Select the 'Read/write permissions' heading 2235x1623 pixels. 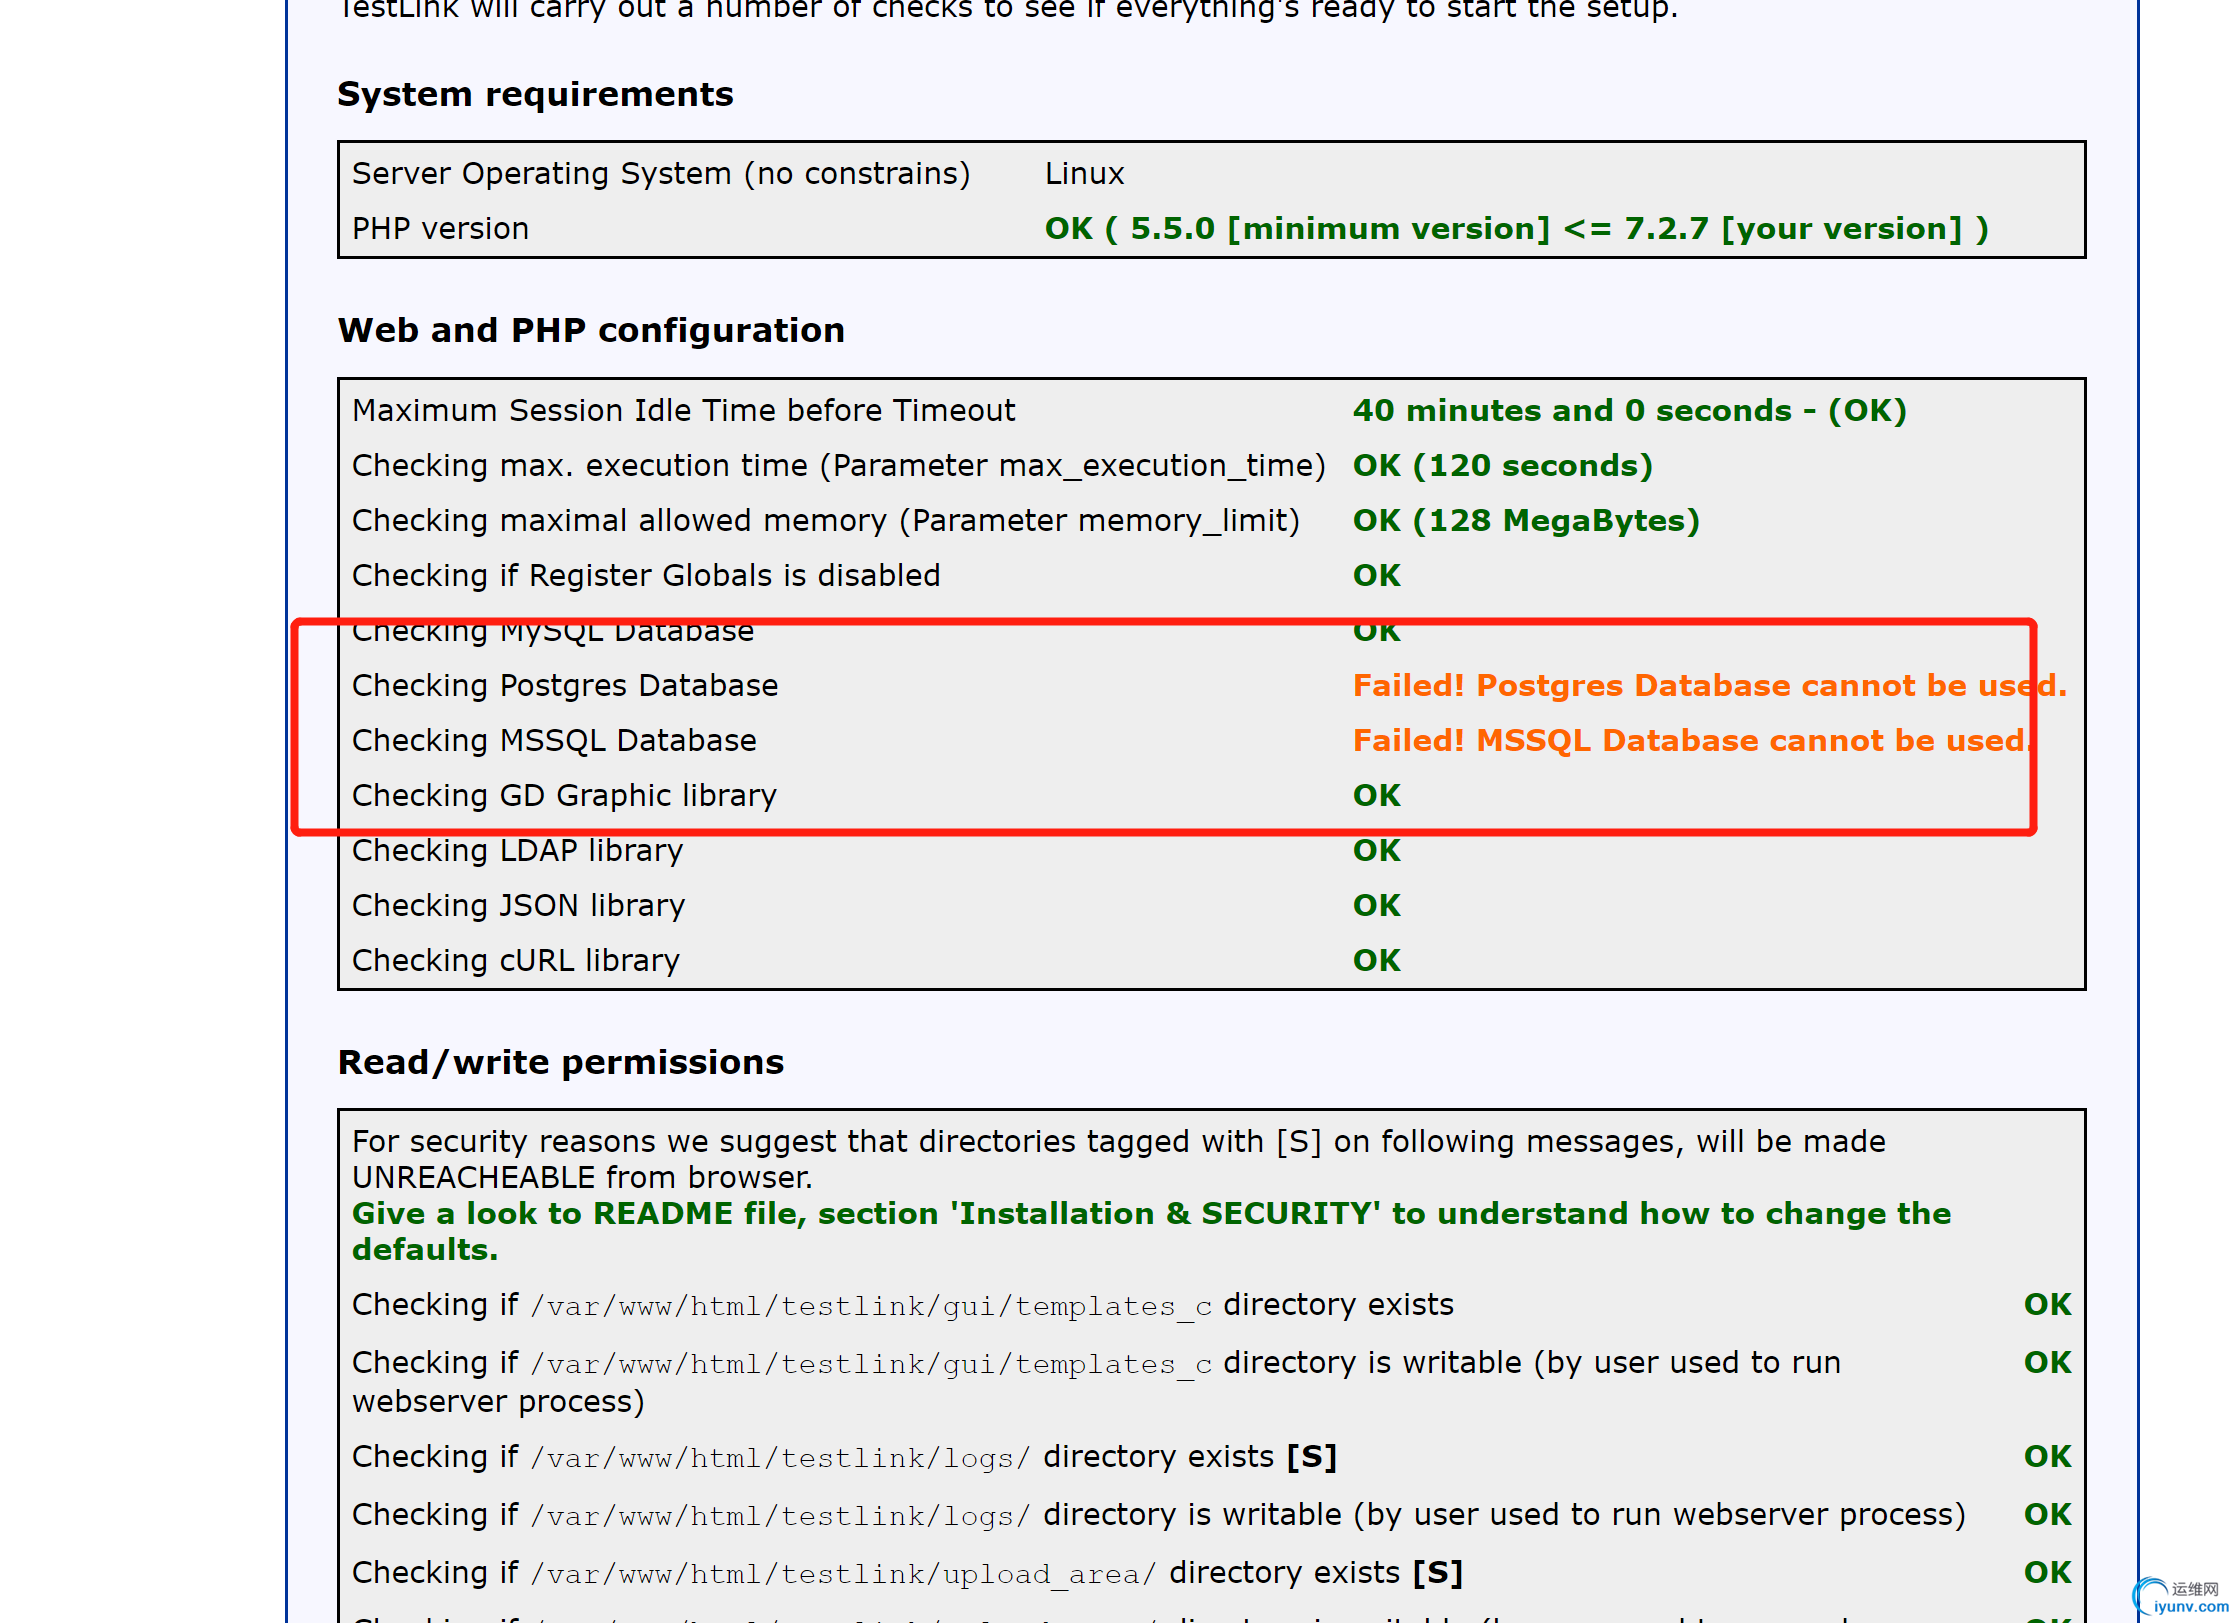[x=560, y=1063]
